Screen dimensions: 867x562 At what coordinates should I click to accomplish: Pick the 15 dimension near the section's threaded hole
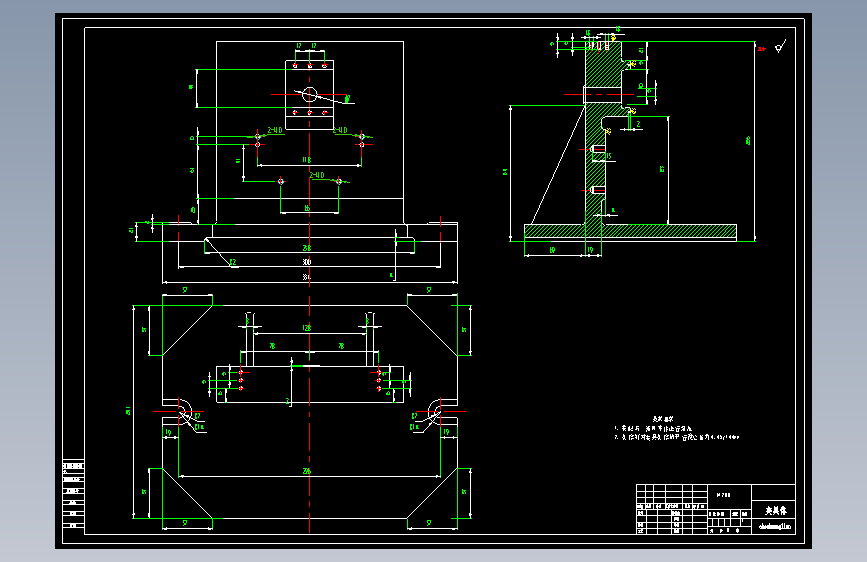pos(608,157)
